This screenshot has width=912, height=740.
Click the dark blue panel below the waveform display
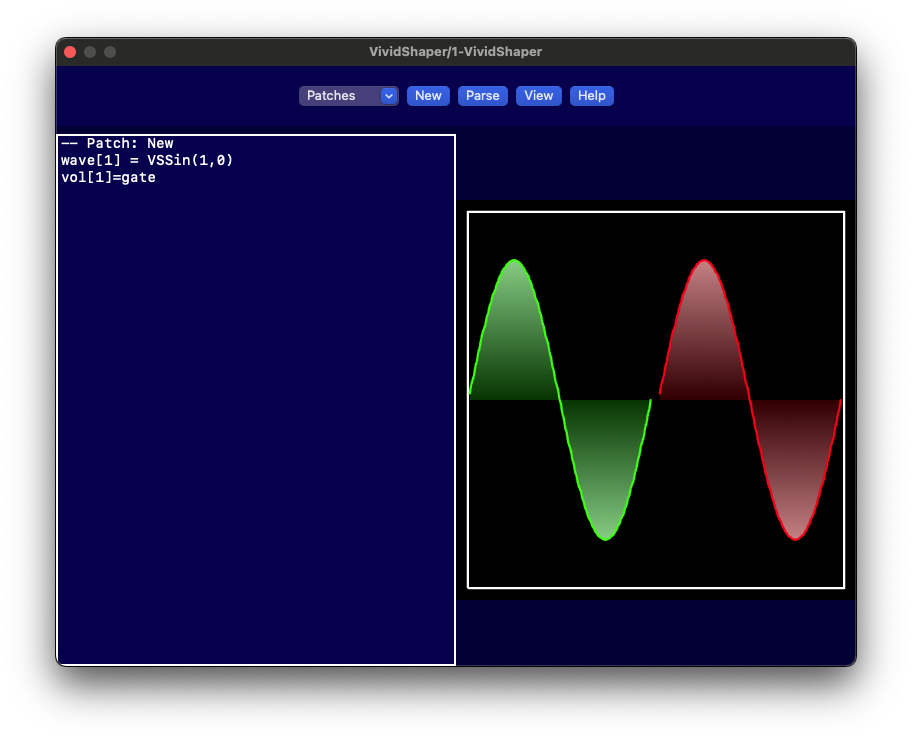[x=655, y=630]
